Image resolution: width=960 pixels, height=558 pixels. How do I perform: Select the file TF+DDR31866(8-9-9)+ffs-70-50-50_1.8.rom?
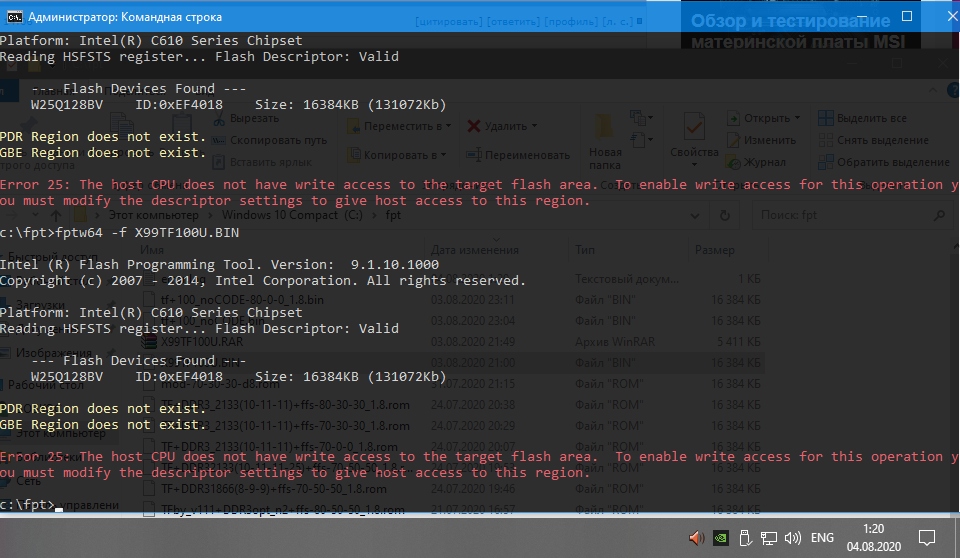(x=273, y=489)
